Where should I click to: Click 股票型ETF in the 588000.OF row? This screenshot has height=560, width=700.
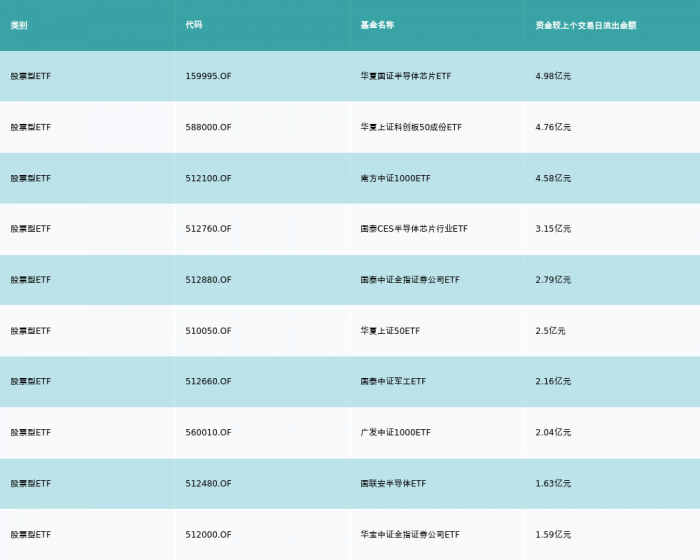click(x=31, y=127)
